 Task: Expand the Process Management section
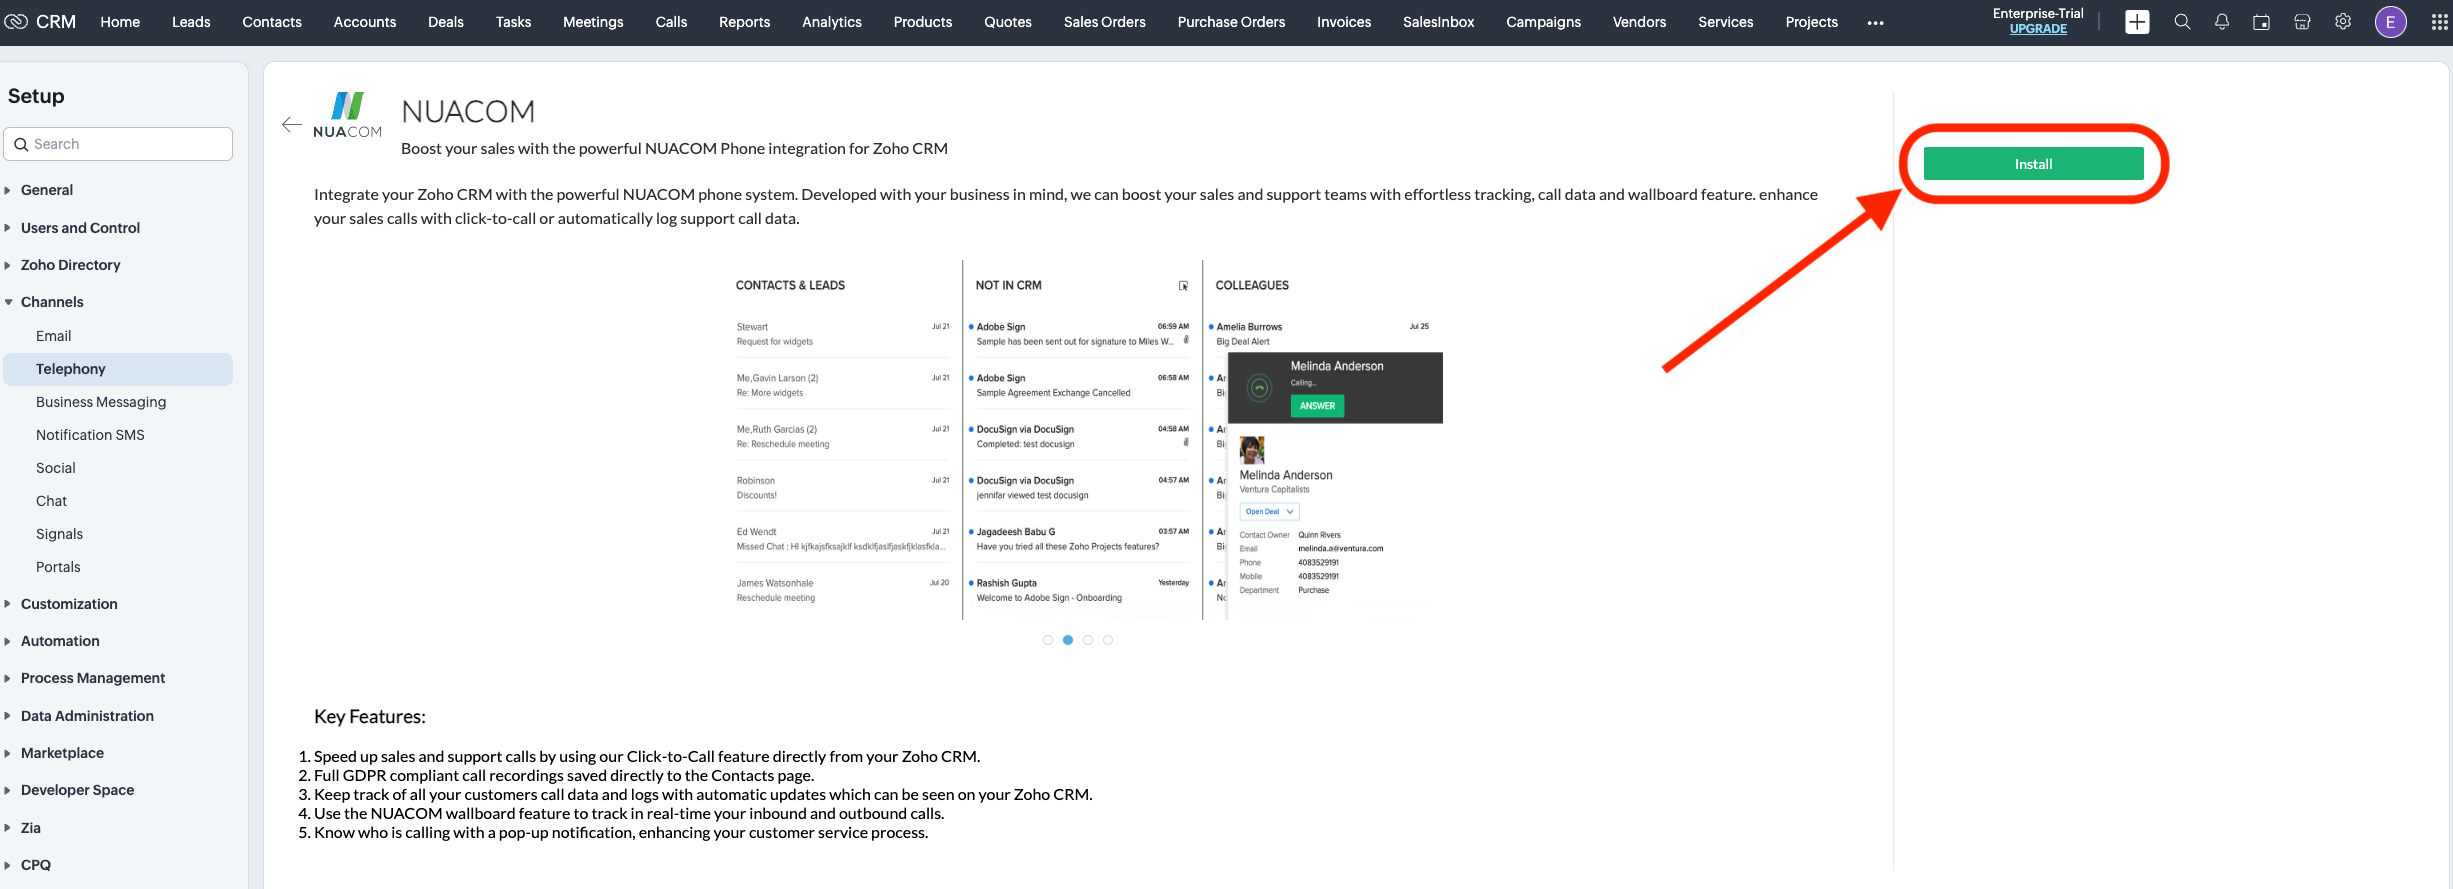pyautogui.click(x=93, y=678)
